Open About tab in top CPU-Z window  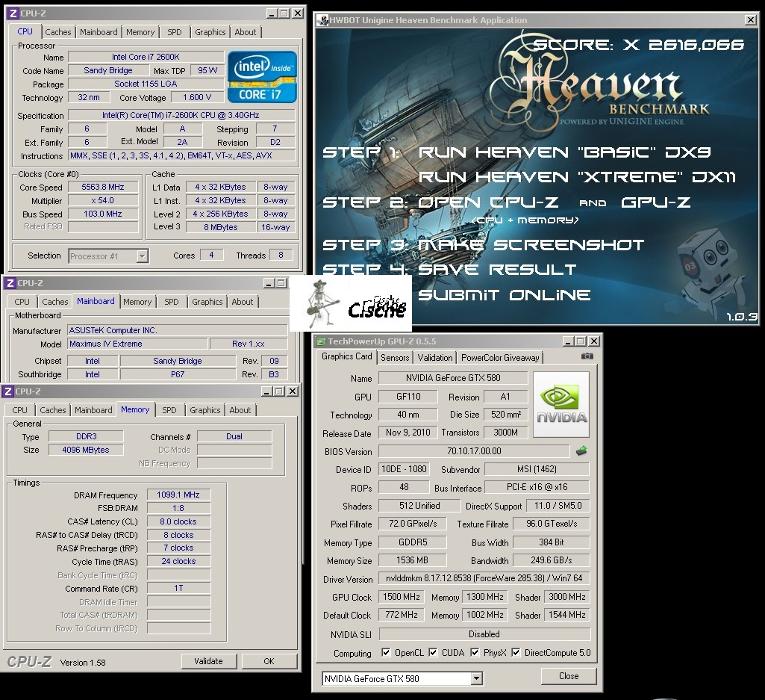pyautogui.click(x=245, y=32)
